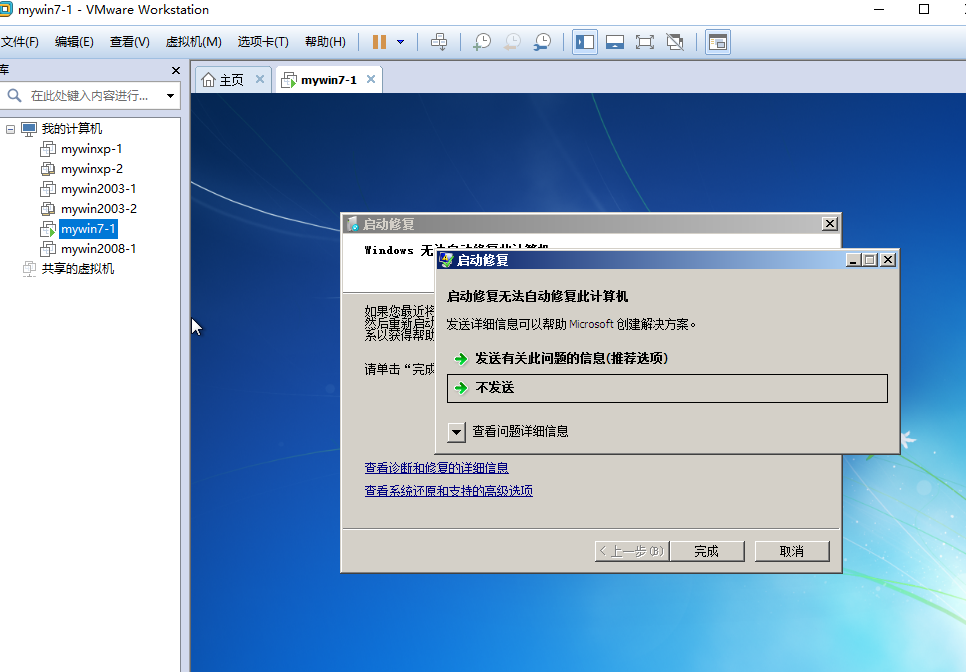Select 共享的虚拟机 in the library
The image size is (966, 672).
tap(78, 269)
